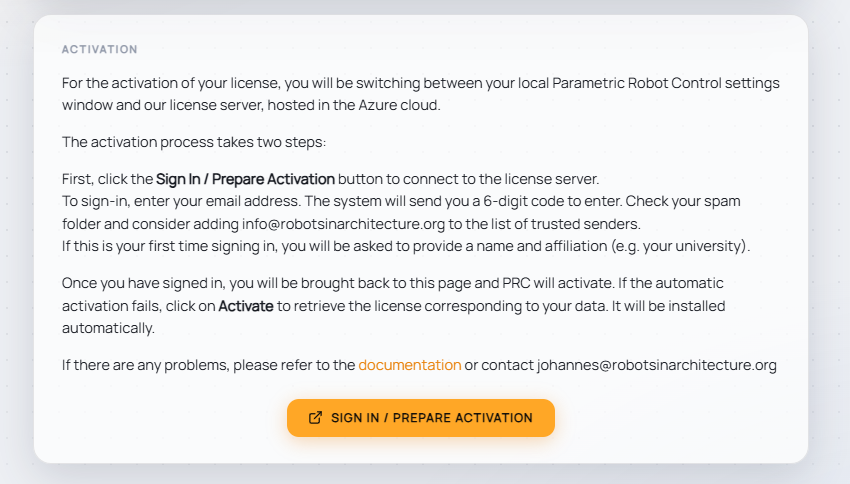The height and width of the screenshot is (484, 850).
Task: Click the Sign In / Prepare Activation button
Action: (421, 418)
